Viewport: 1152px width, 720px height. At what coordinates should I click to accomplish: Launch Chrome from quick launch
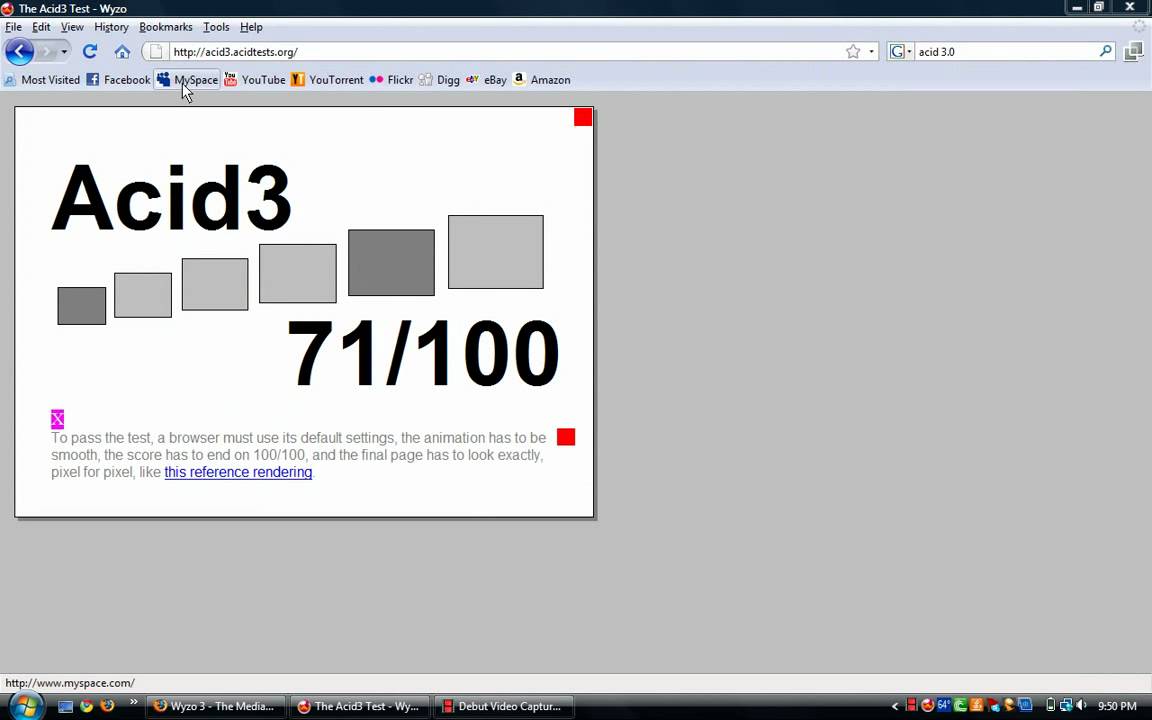click(x=87, y=706)
